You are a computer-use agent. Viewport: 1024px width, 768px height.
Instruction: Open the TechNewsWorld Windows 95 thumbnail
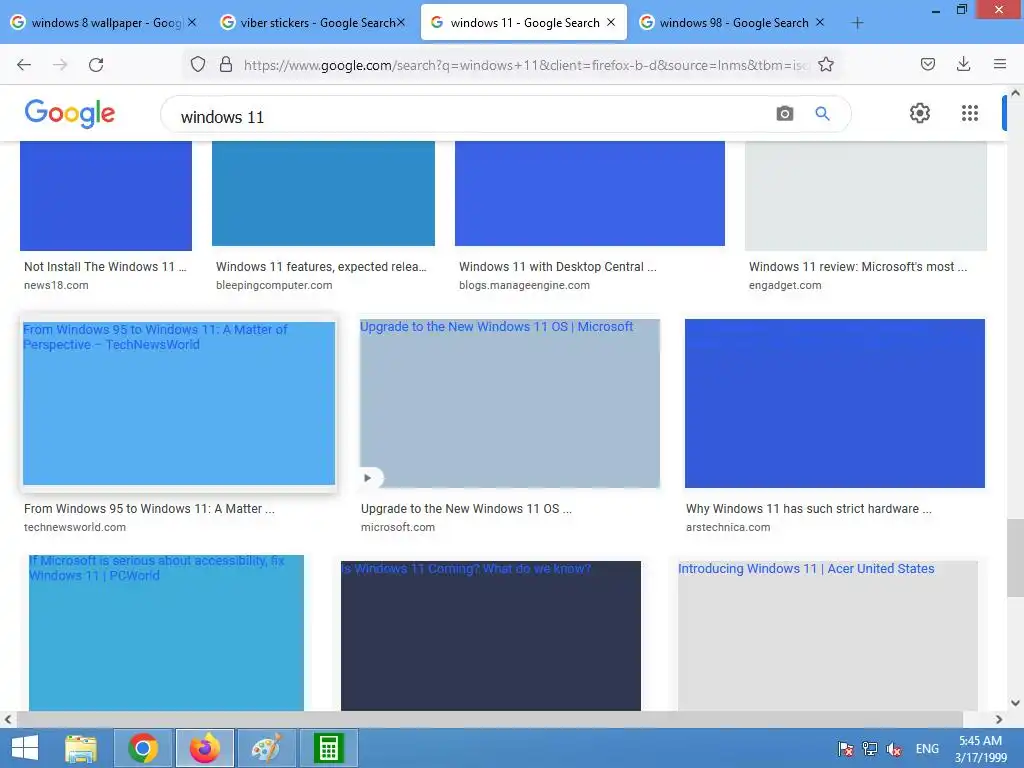pos(179,403)
